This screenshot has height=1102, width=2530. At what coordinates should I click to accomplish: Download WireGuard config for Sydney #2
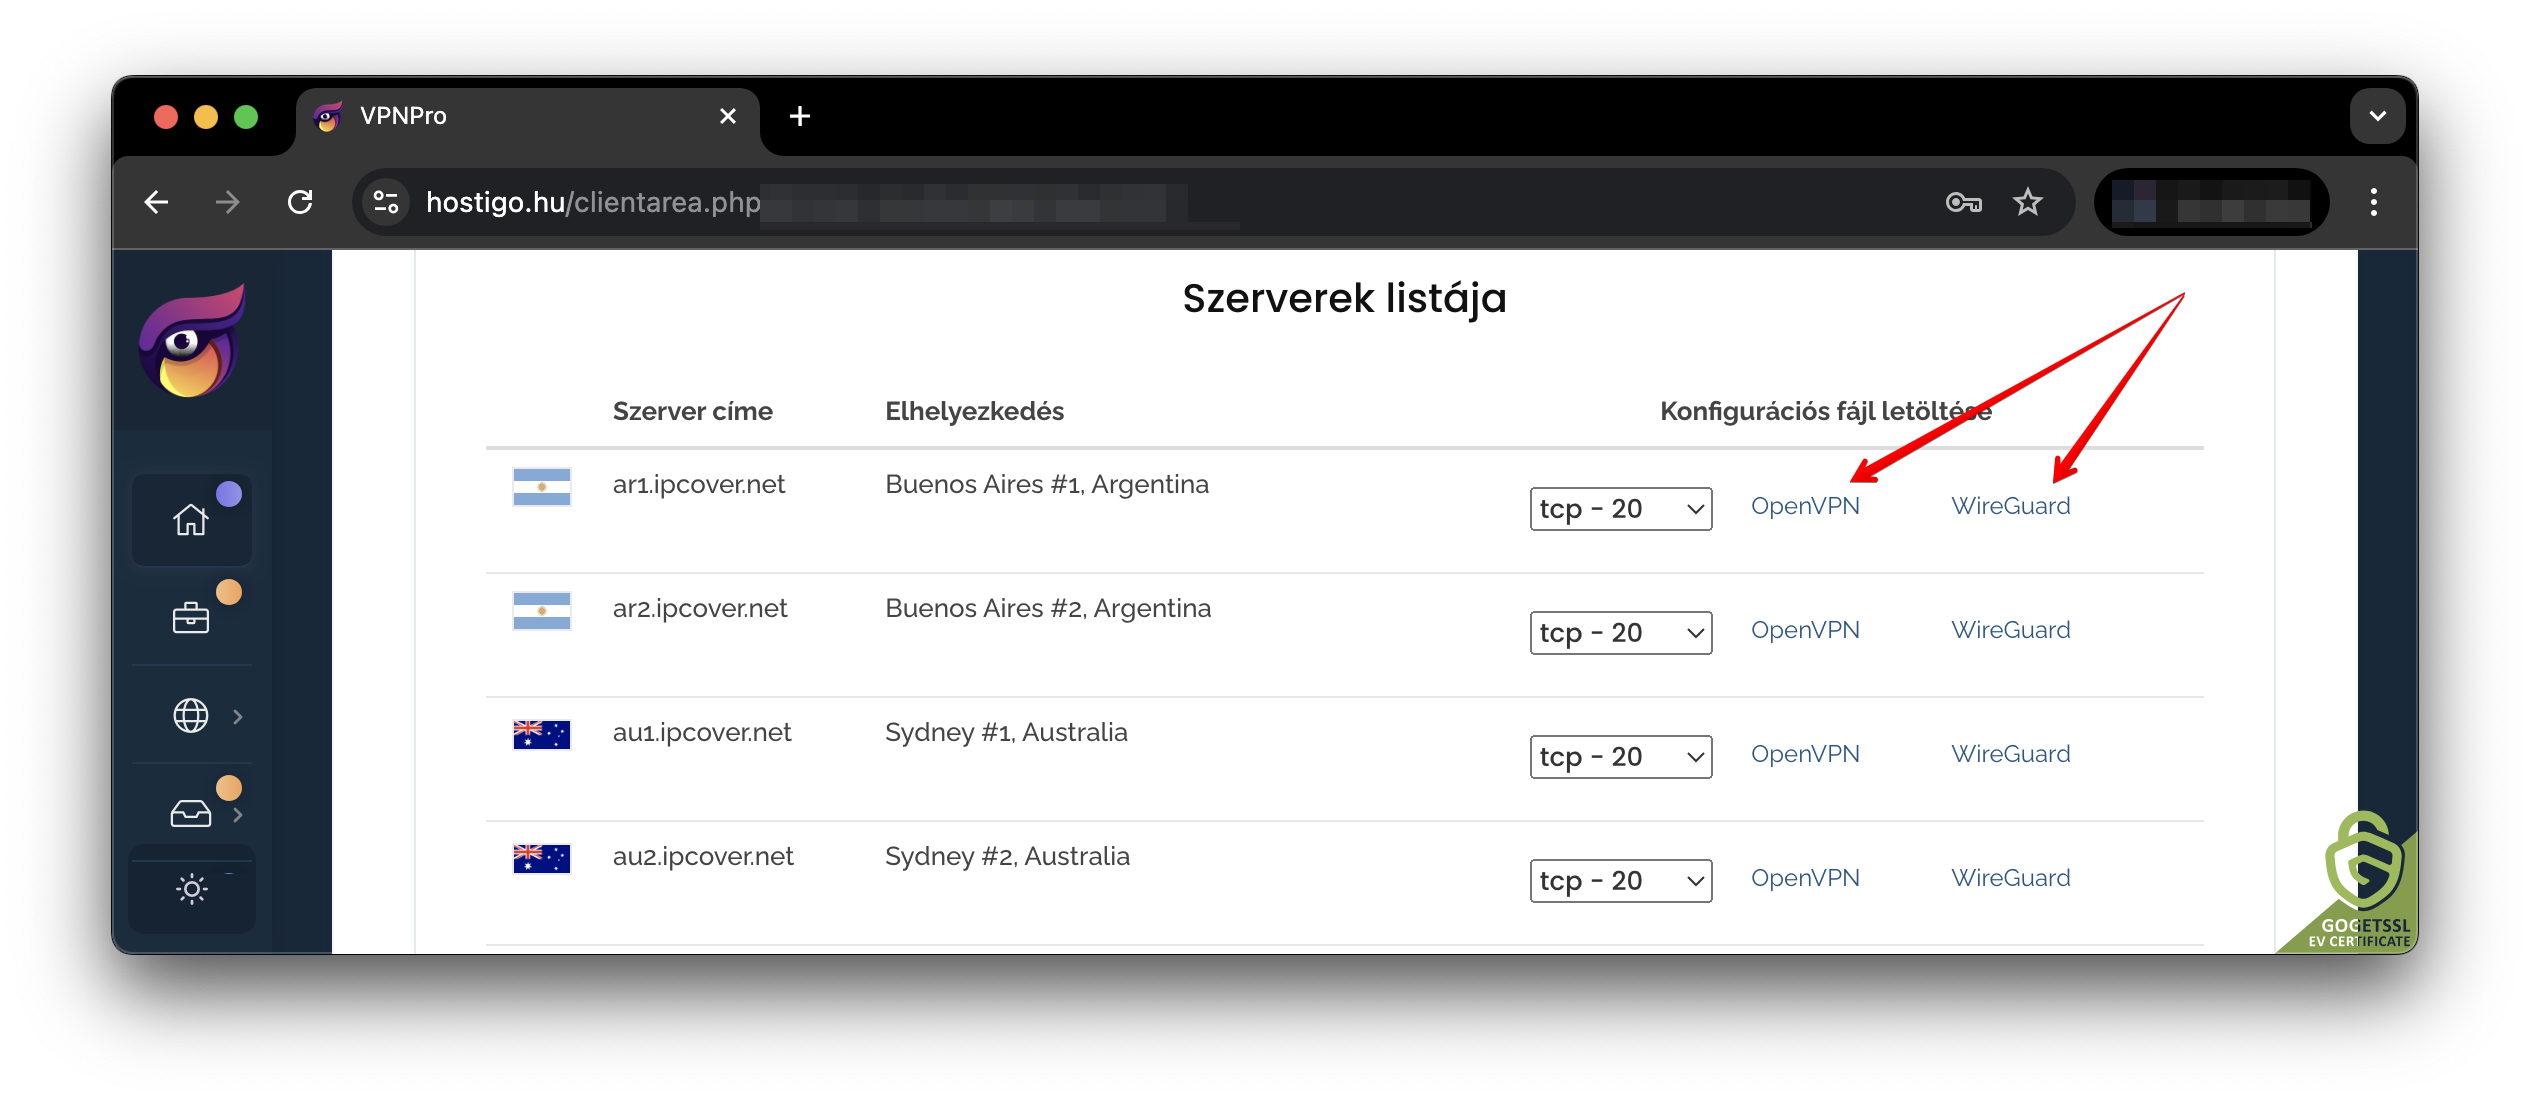point(2011,878)
